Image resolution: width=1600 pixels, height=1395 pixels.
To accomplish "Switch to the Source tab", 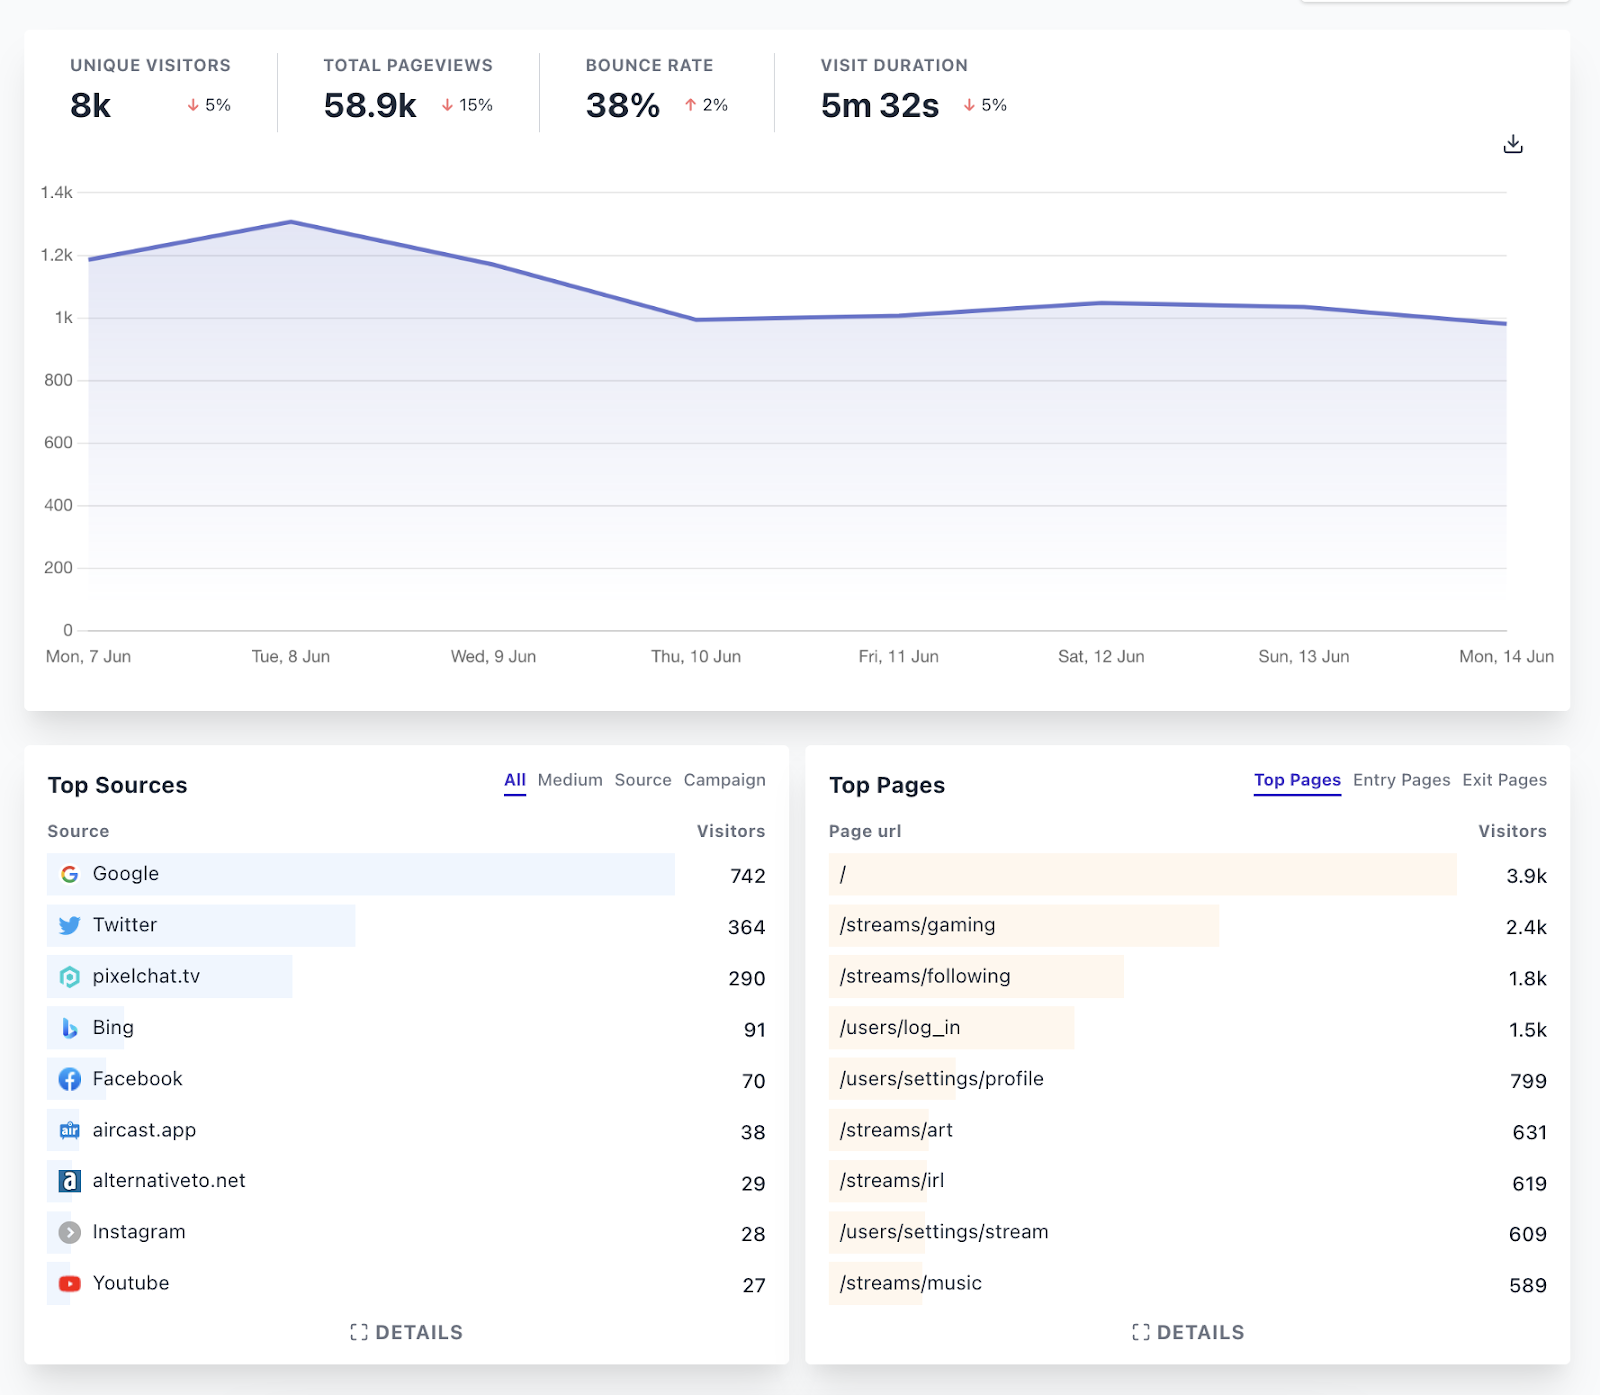I will click(x=643, y=780).
